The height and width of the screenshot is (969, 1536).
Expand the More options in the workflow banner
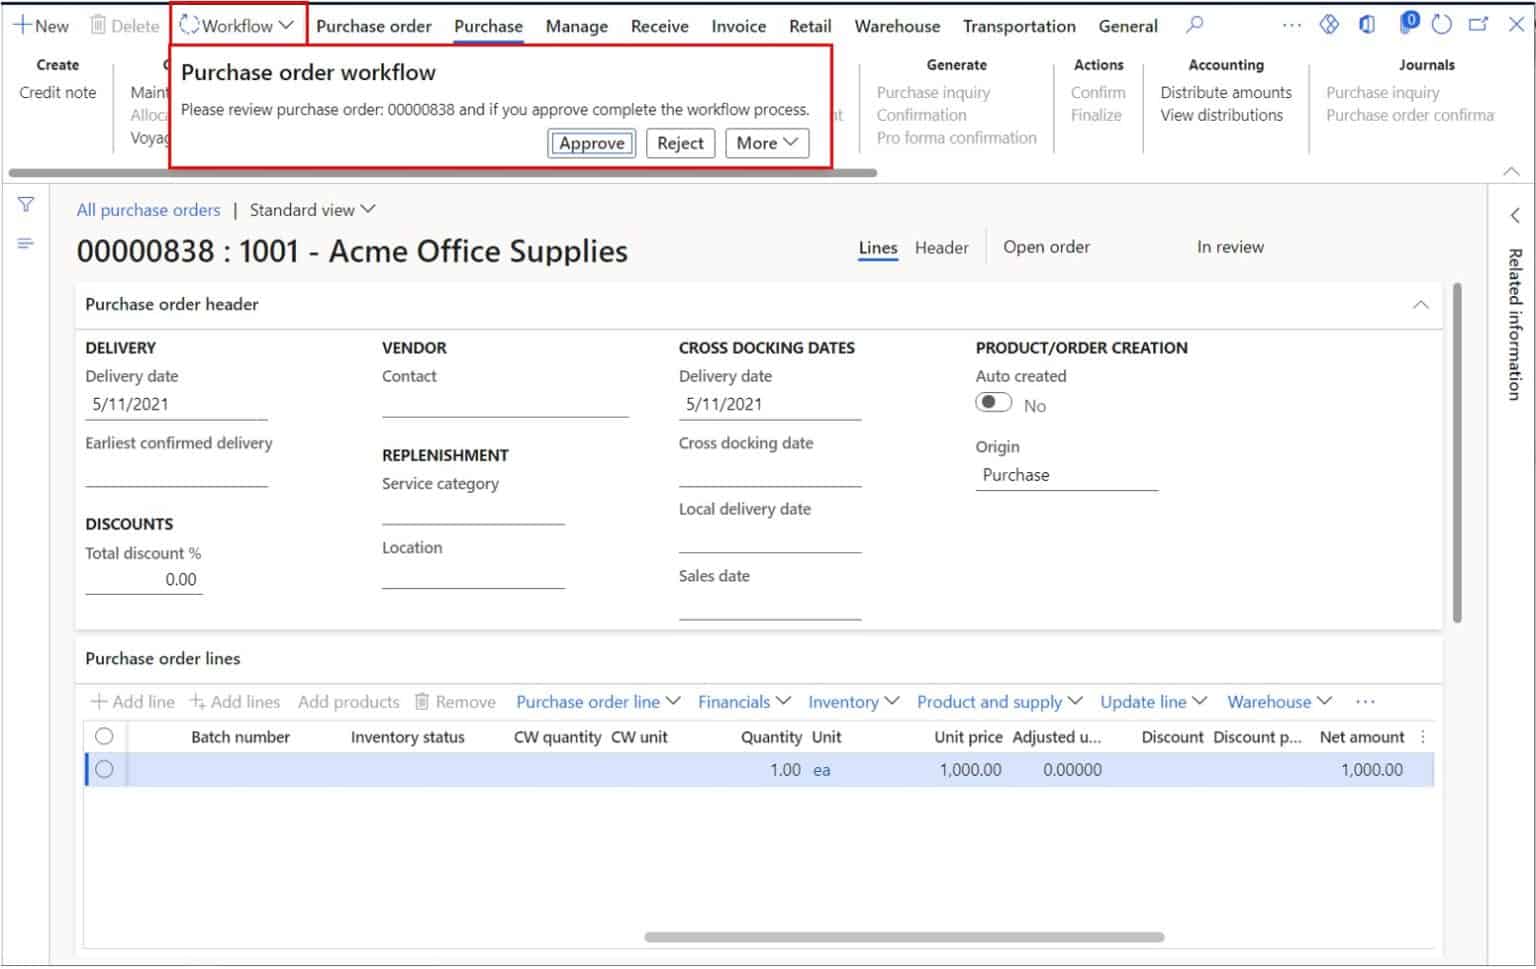pos(766,143)
